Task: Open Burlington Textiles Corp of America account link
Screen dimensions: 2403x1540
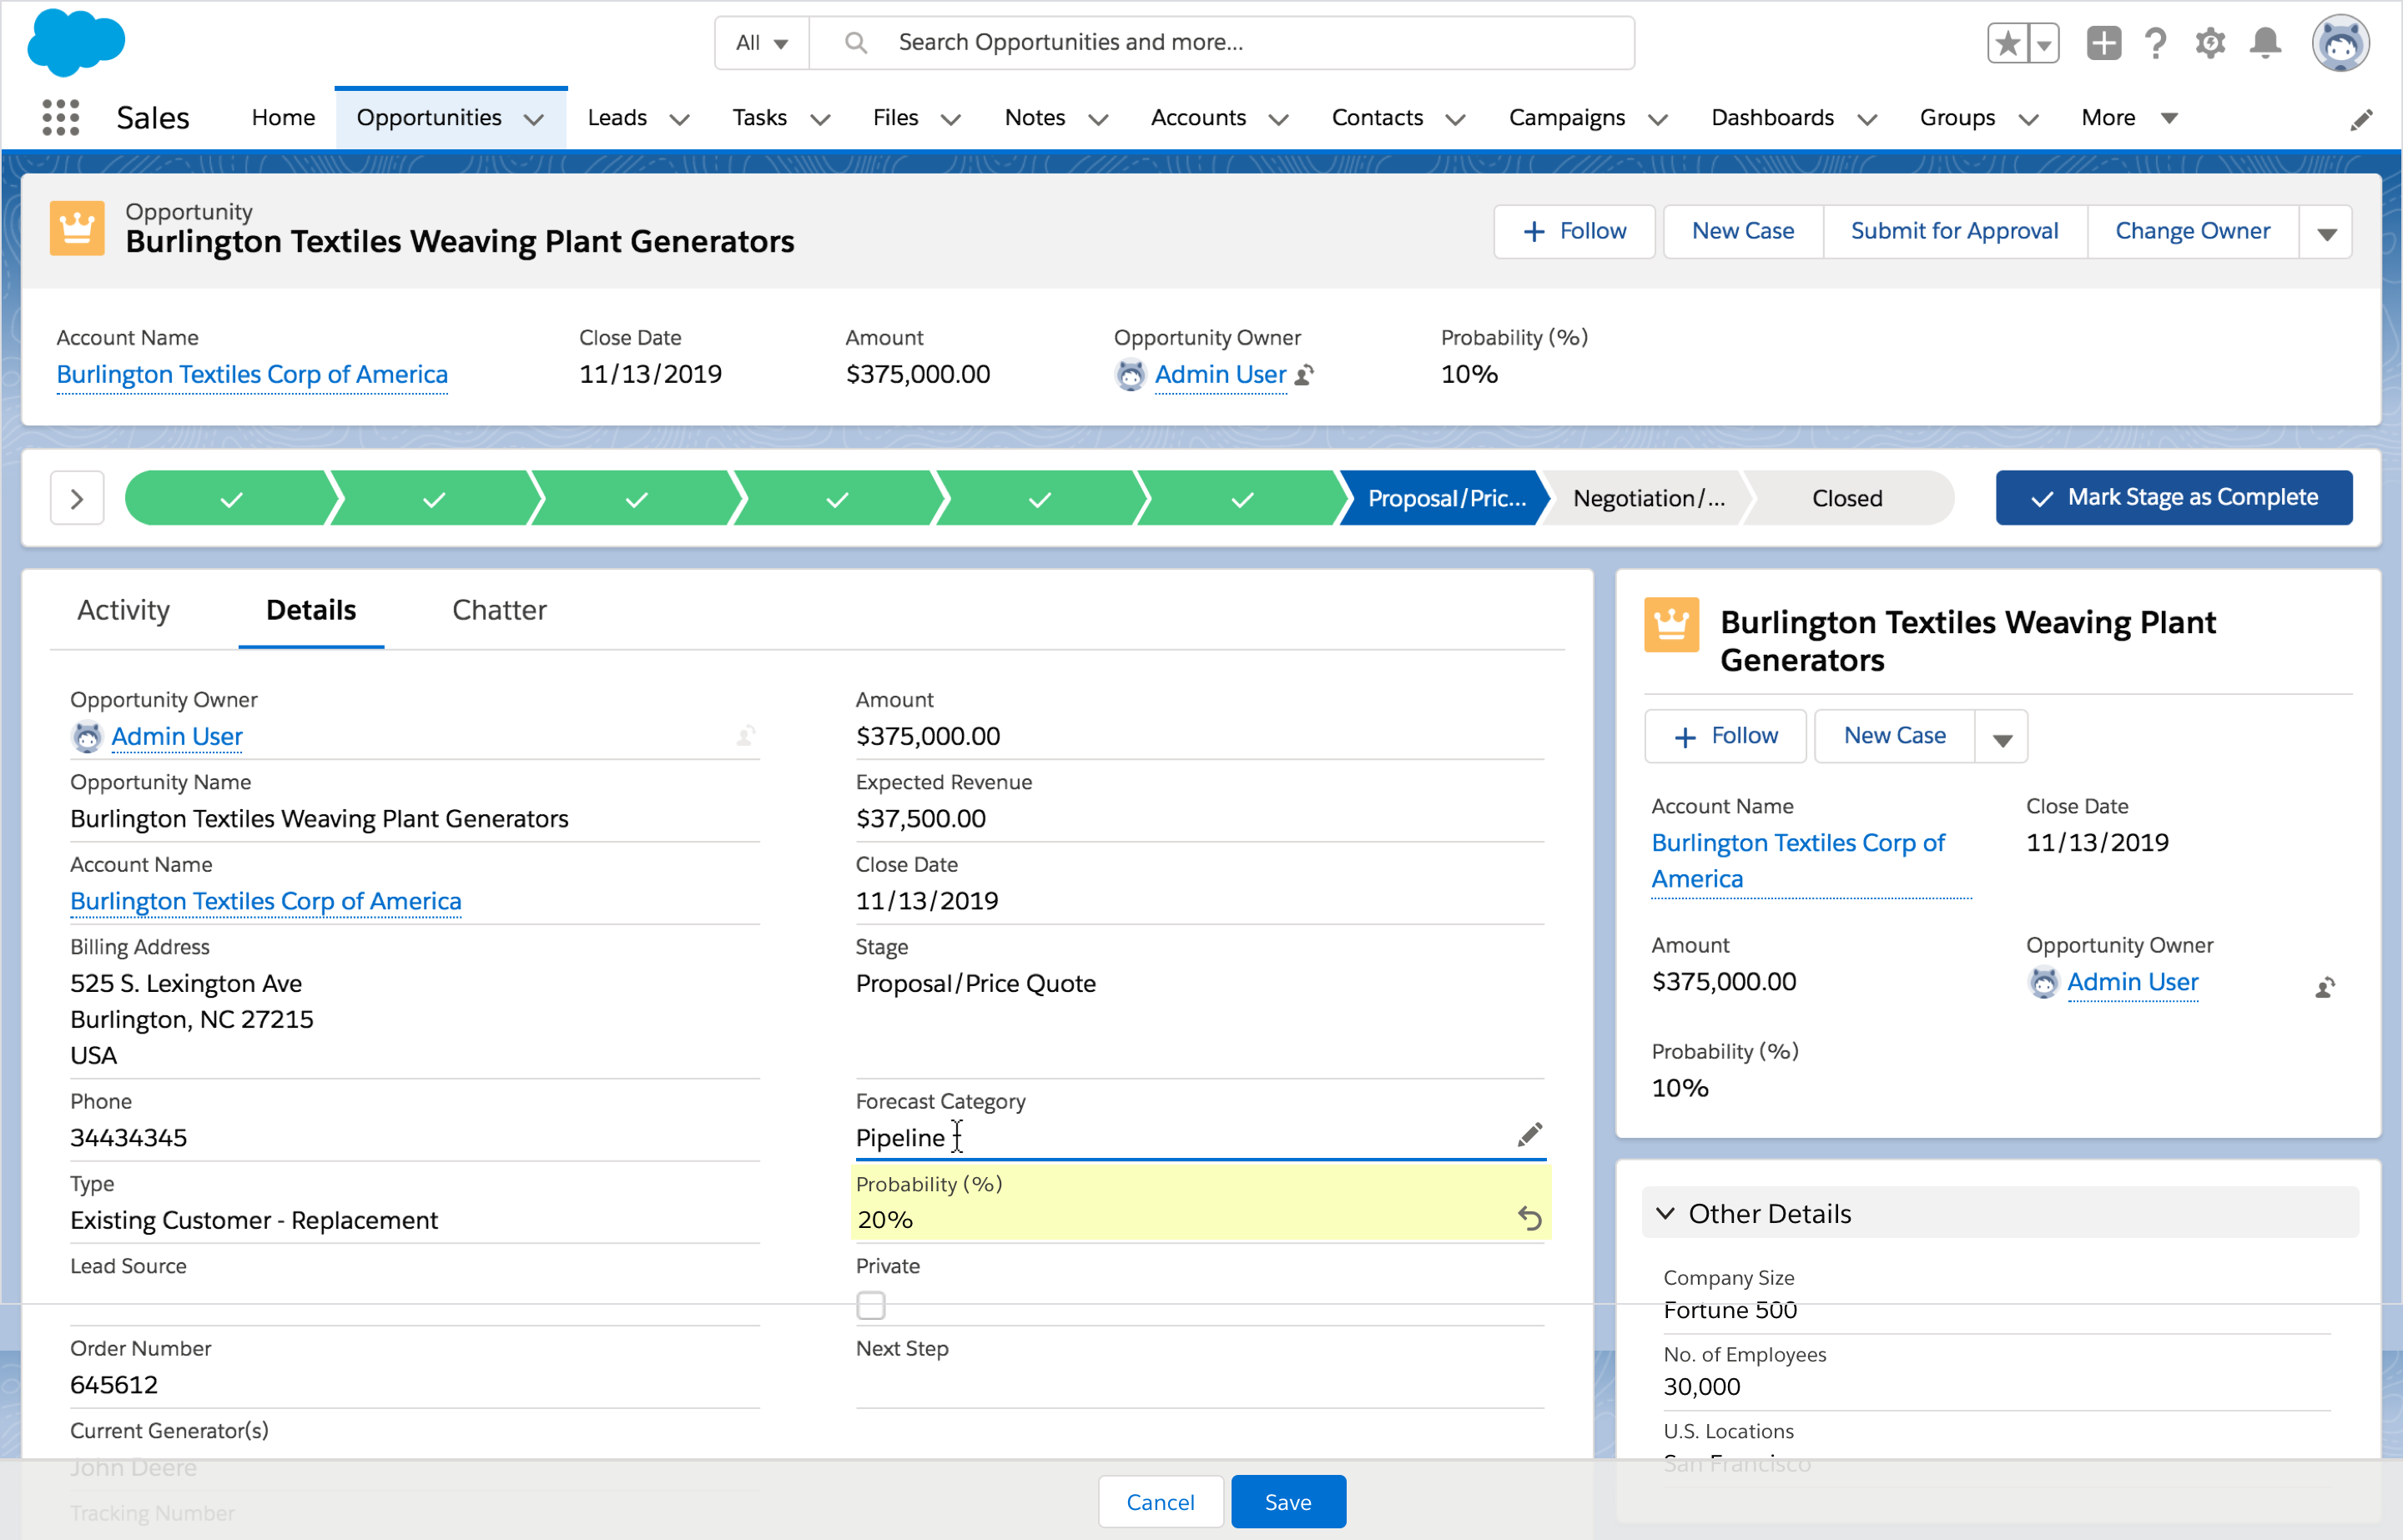Action: [x=252, y=374]
